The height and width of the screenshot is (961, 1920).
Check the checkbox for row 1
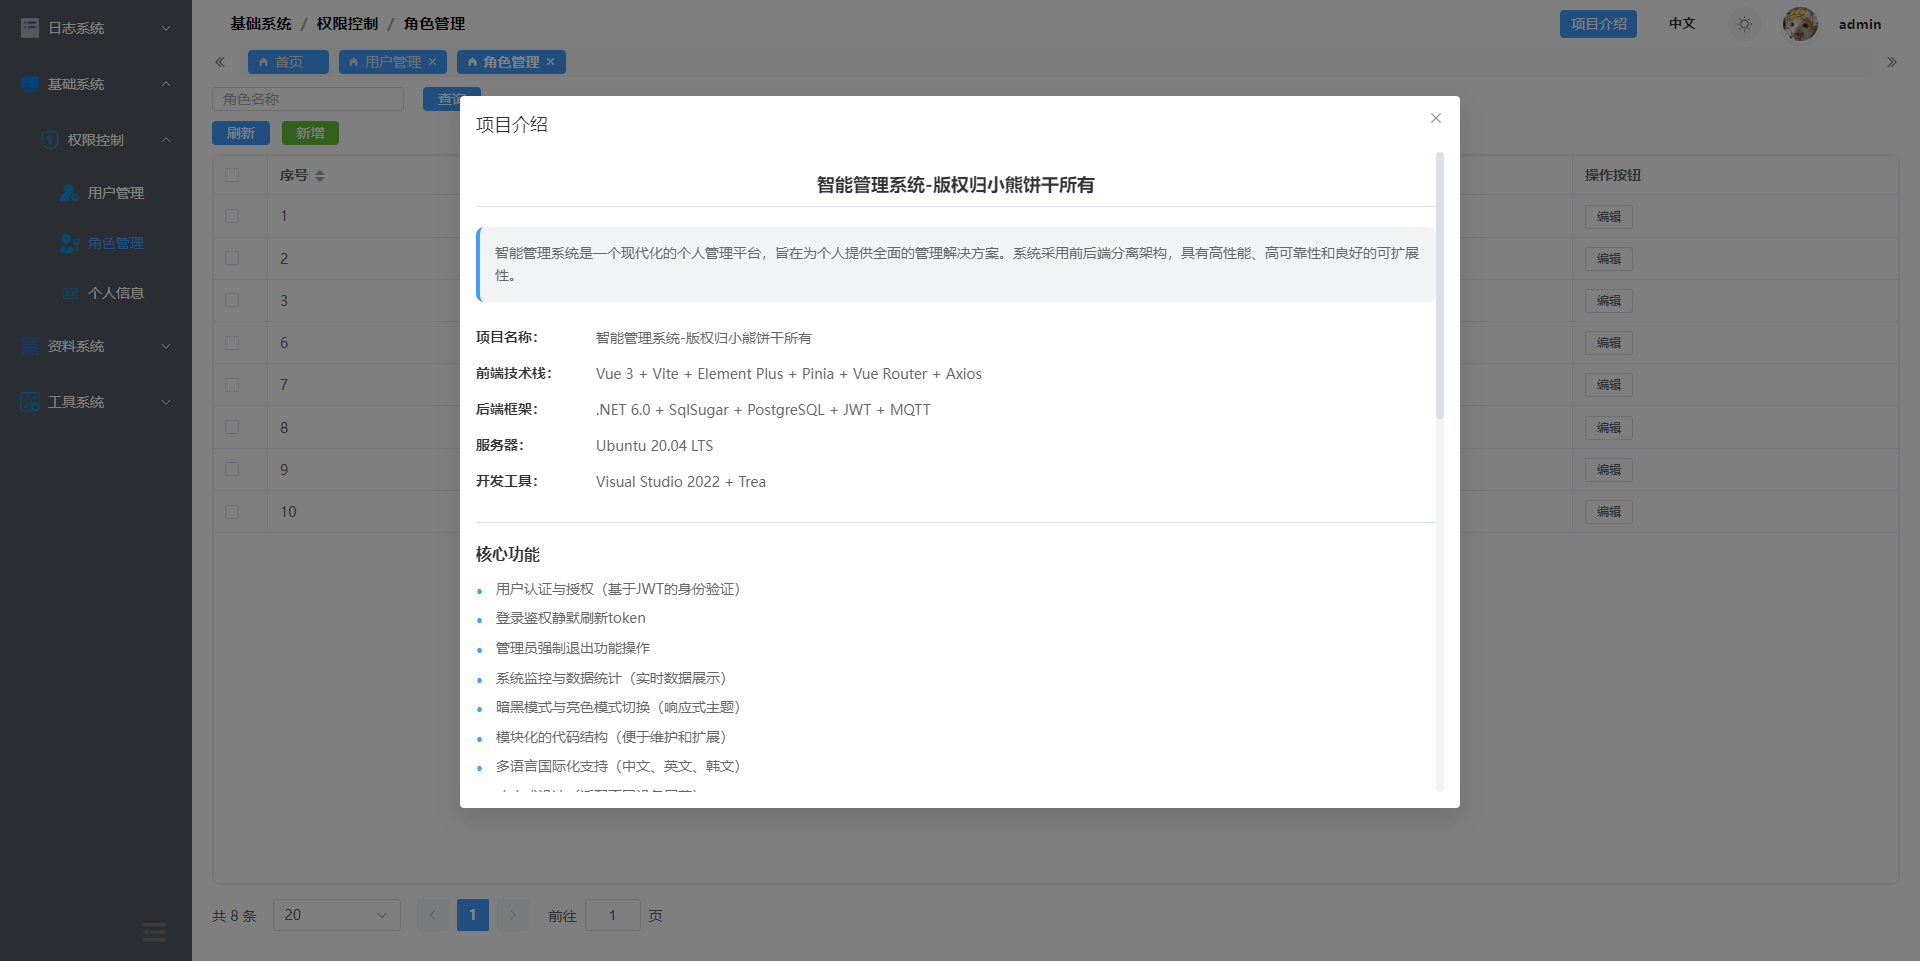[232, 216]
